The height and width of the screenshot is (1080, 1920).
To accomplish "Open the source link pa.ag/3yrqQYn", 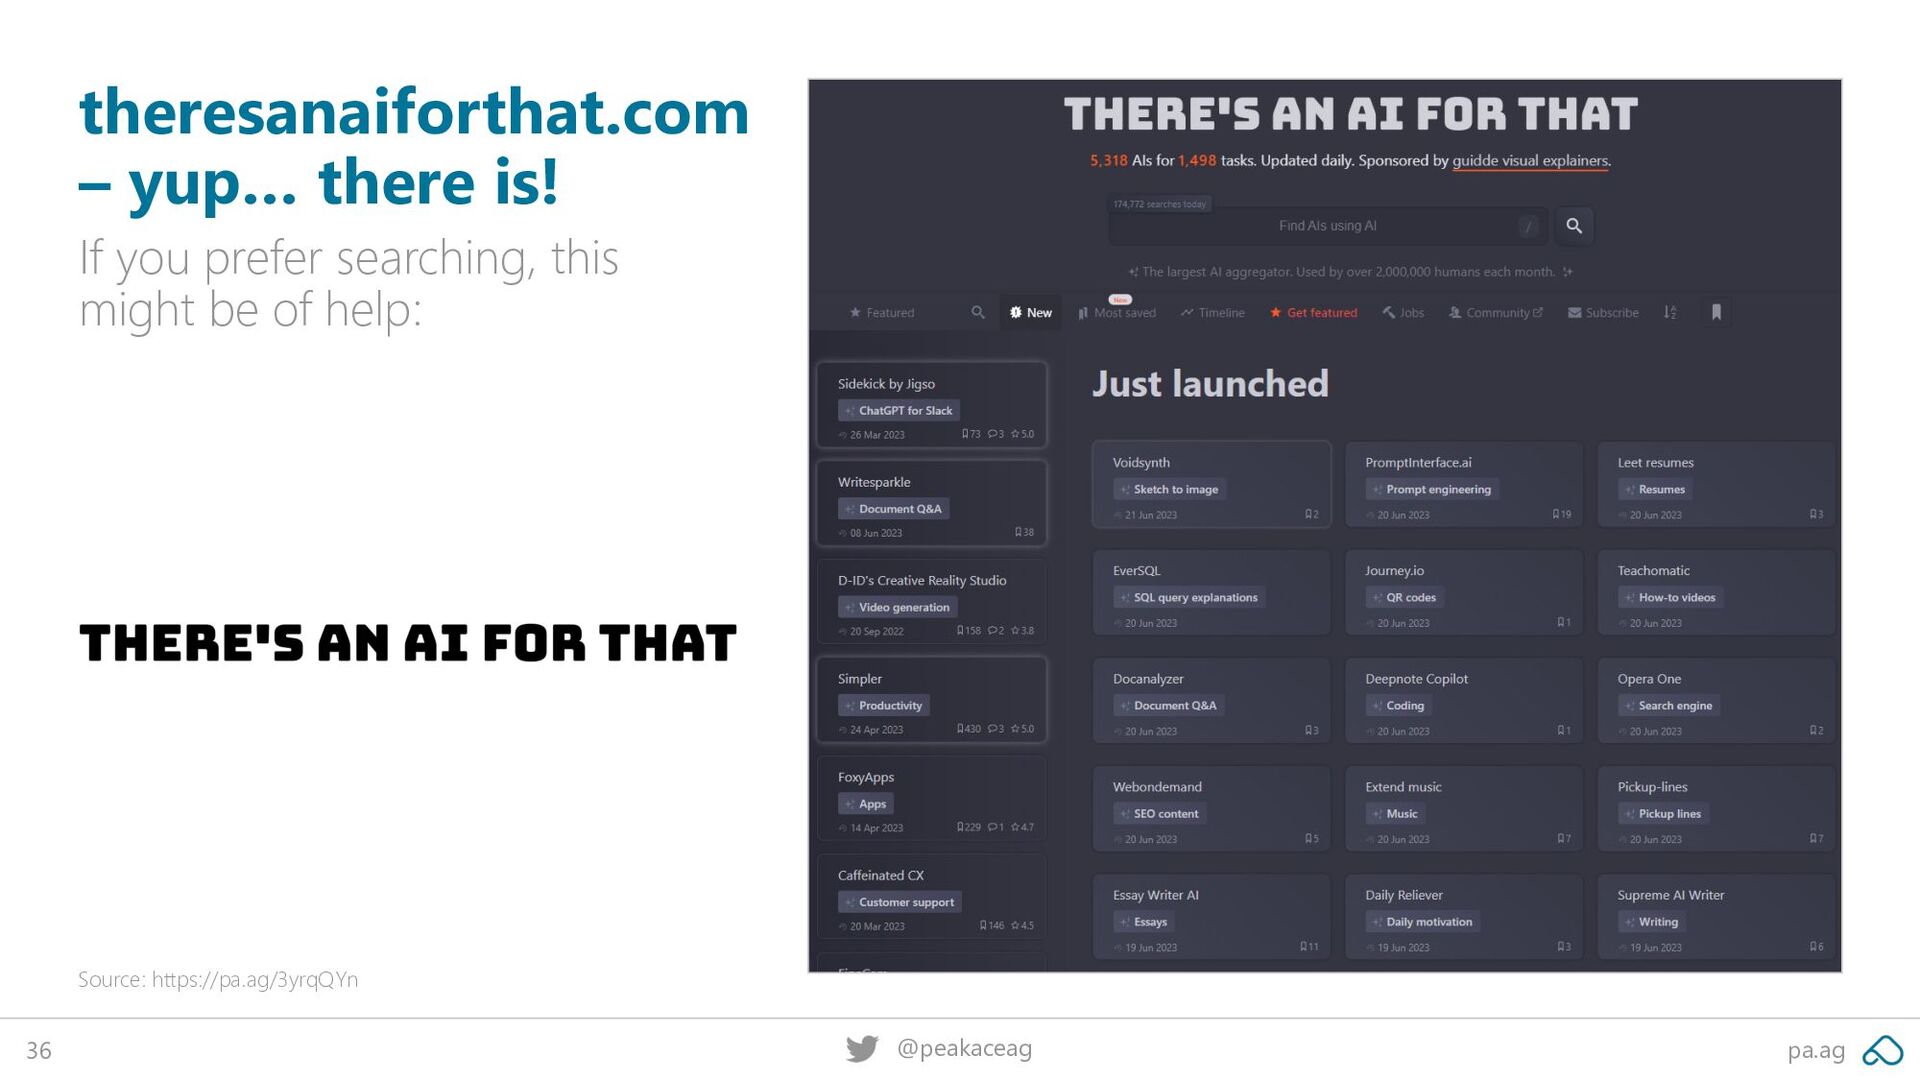I will coord(255,980).
